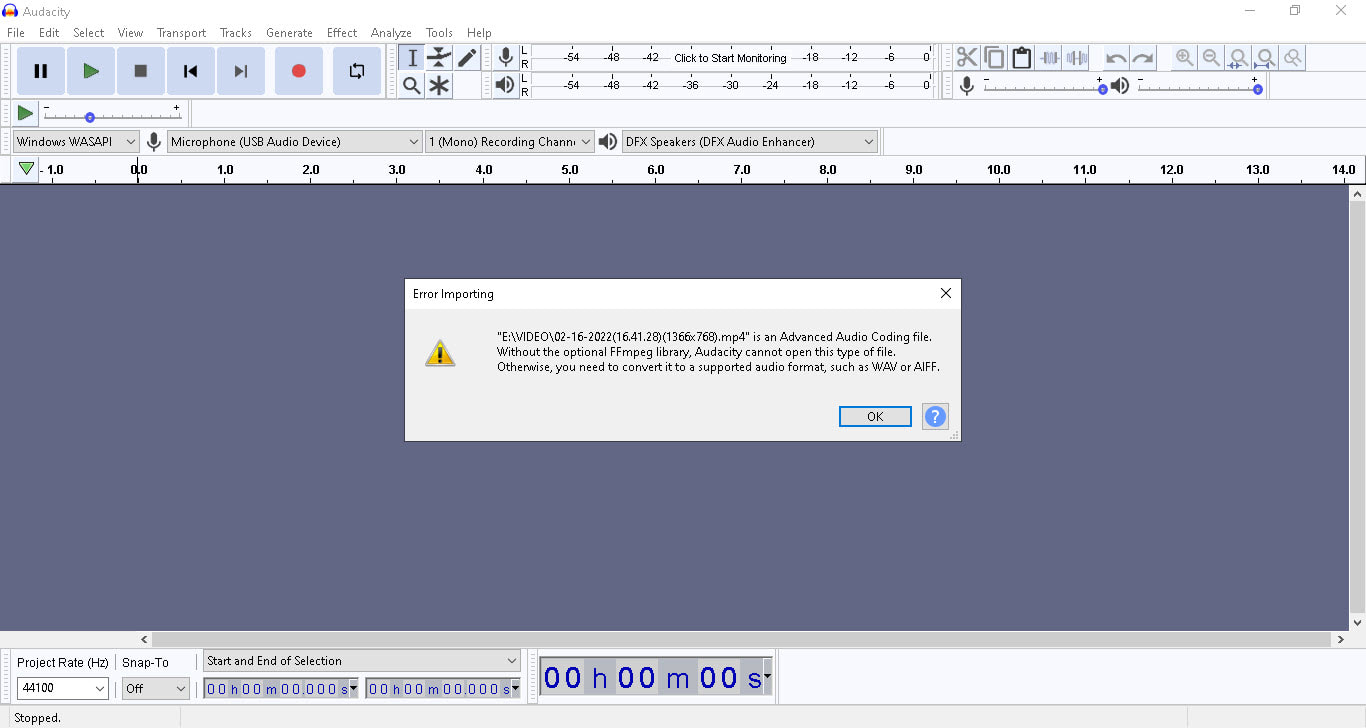This screenshot has width=1366, height=728.
Task: Select the I-beam Selection tool
Action: (412, 58)
